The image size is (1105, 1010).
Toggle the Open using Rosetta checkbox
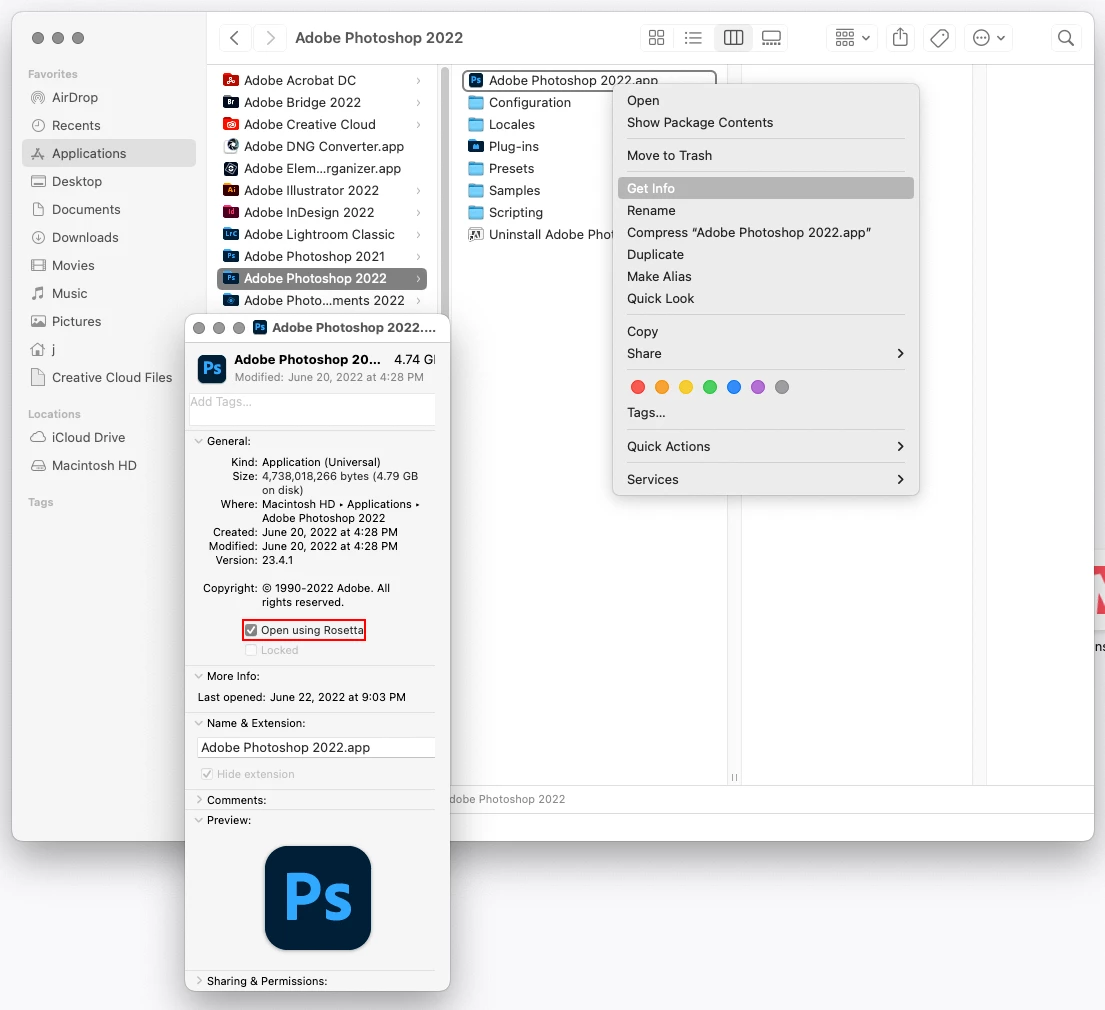click(251, 630)
